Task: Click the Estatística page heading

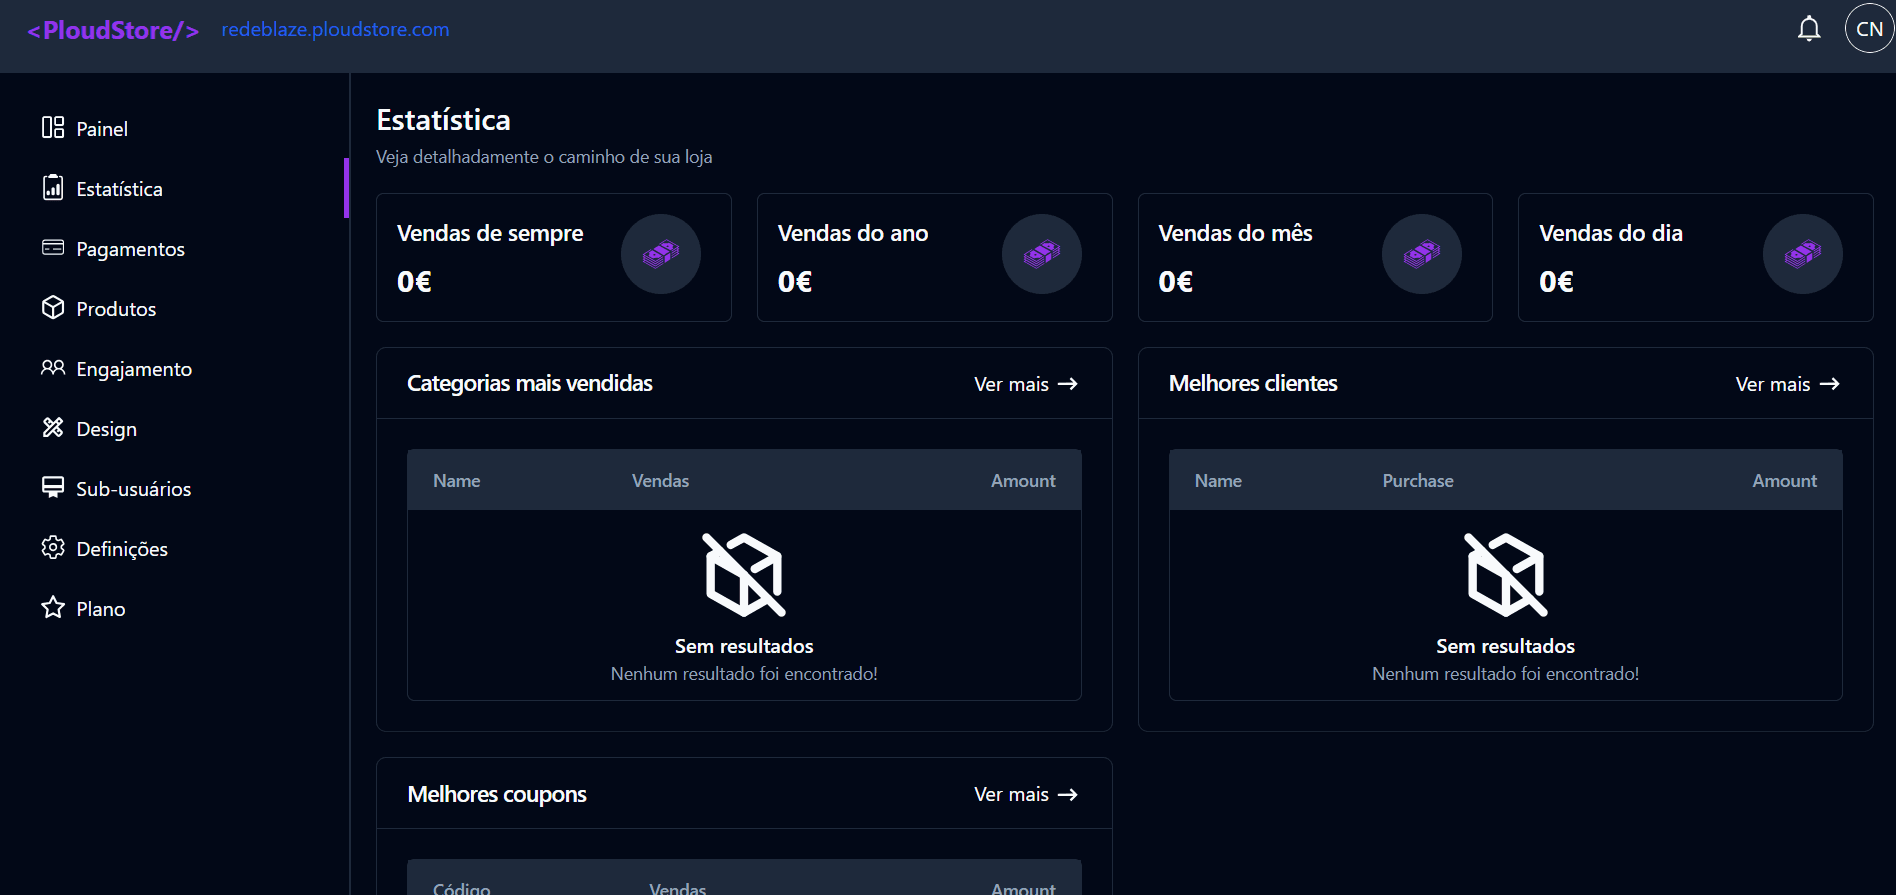Action: coord(443,120)
